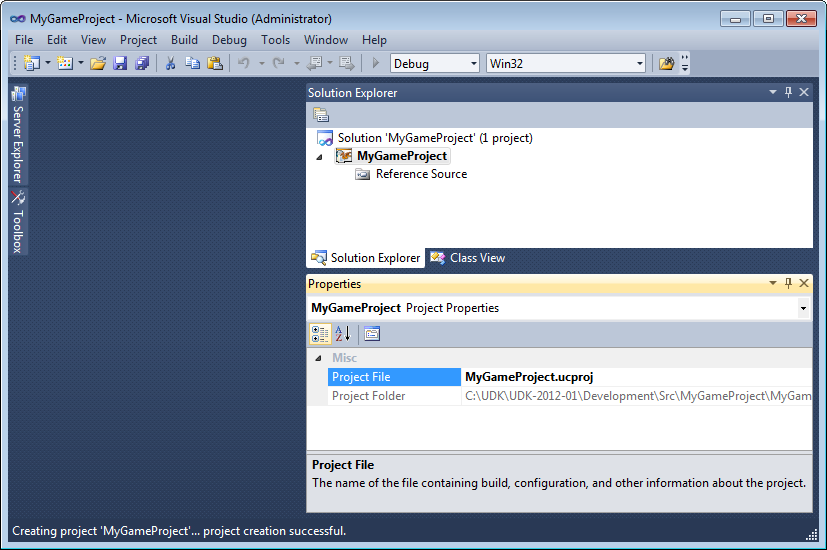The height and width of the screenshot is (550, 827).
Task: Collapse the Misc property category
Action: 318,358
